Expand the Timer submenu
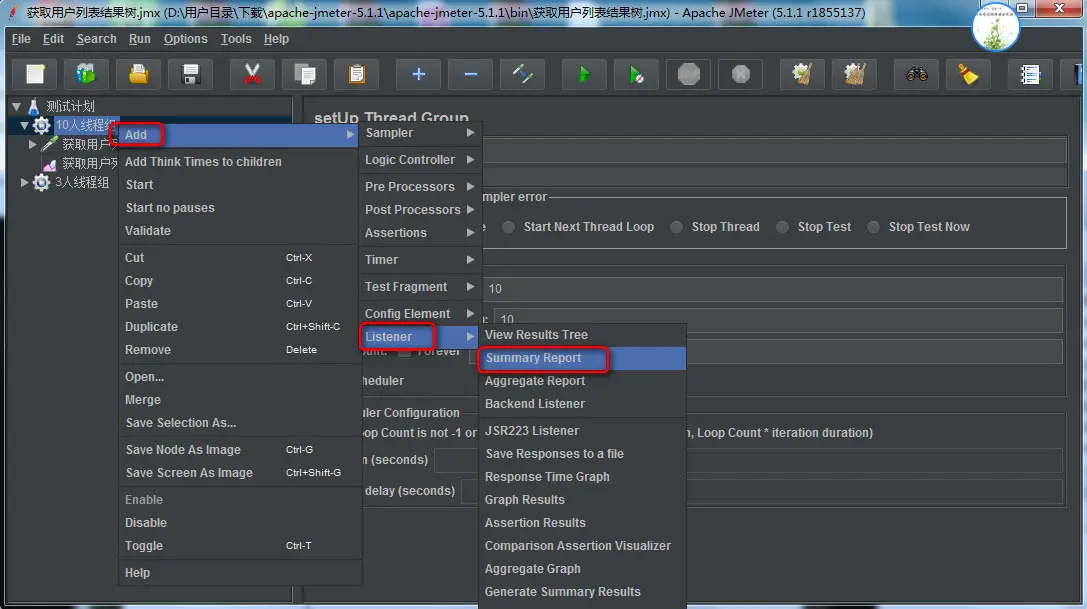This screenshot has height=609, width=1087. point(419,259)
